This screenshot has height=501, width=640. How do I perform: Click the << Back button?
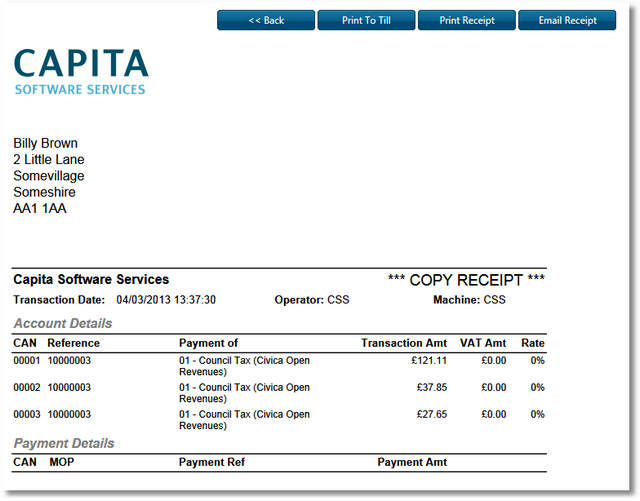click(x=266, y=20)
